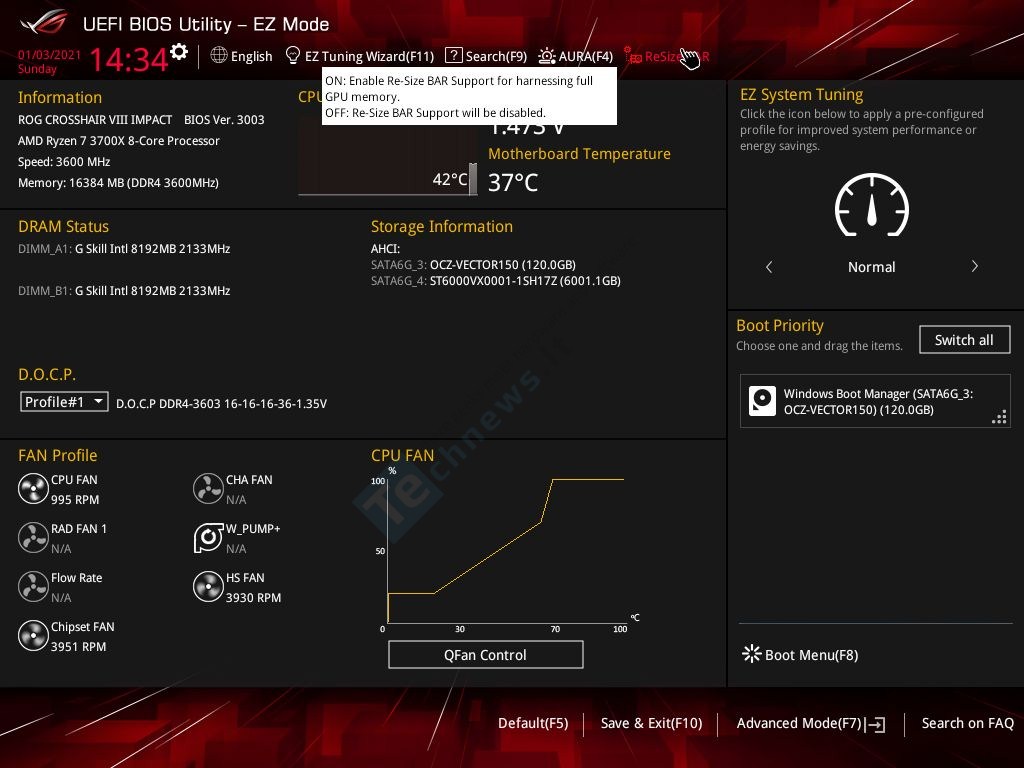Click the Normal tuning profile label
Screen dimensions: 1024x768
(x=871, y=267)
